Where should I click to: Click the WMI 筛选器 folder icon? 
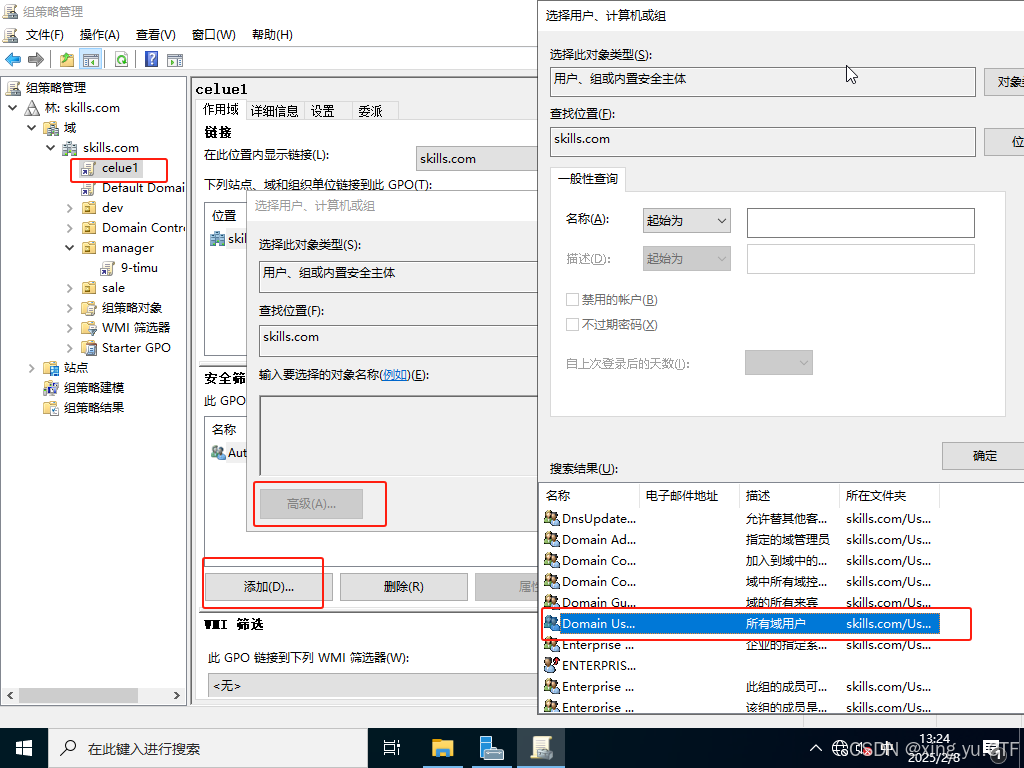pos(90,328)
